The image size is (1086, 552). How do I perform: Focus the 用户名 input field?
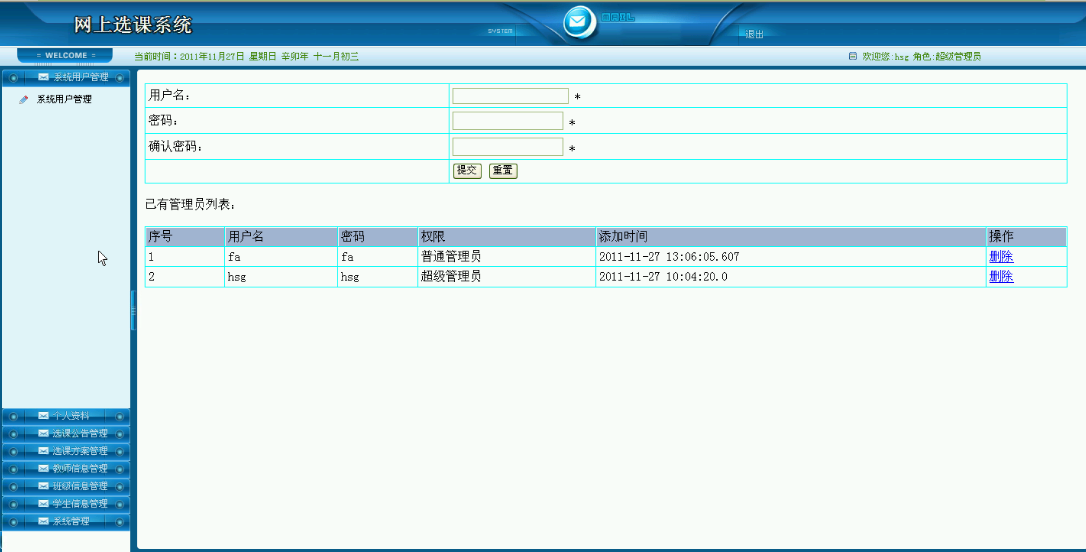pos(510,96)
